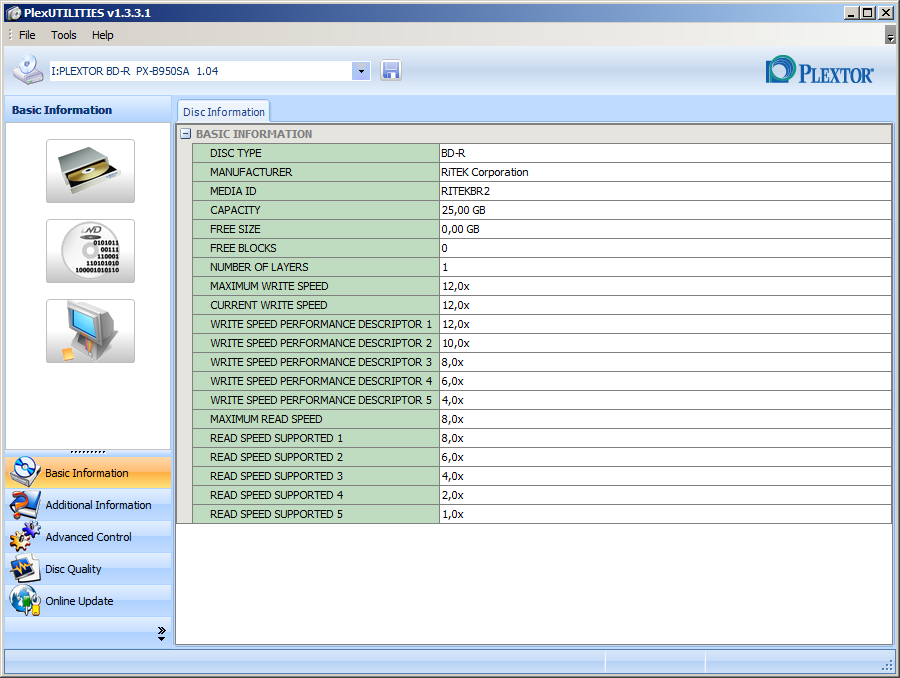Viewport: 900px width, 678px height.
Task: Select WRITE SPEED PERFORMANCE DESCRIPTOR 4 label
Action: pyautogui.click(x=316, y=381)
